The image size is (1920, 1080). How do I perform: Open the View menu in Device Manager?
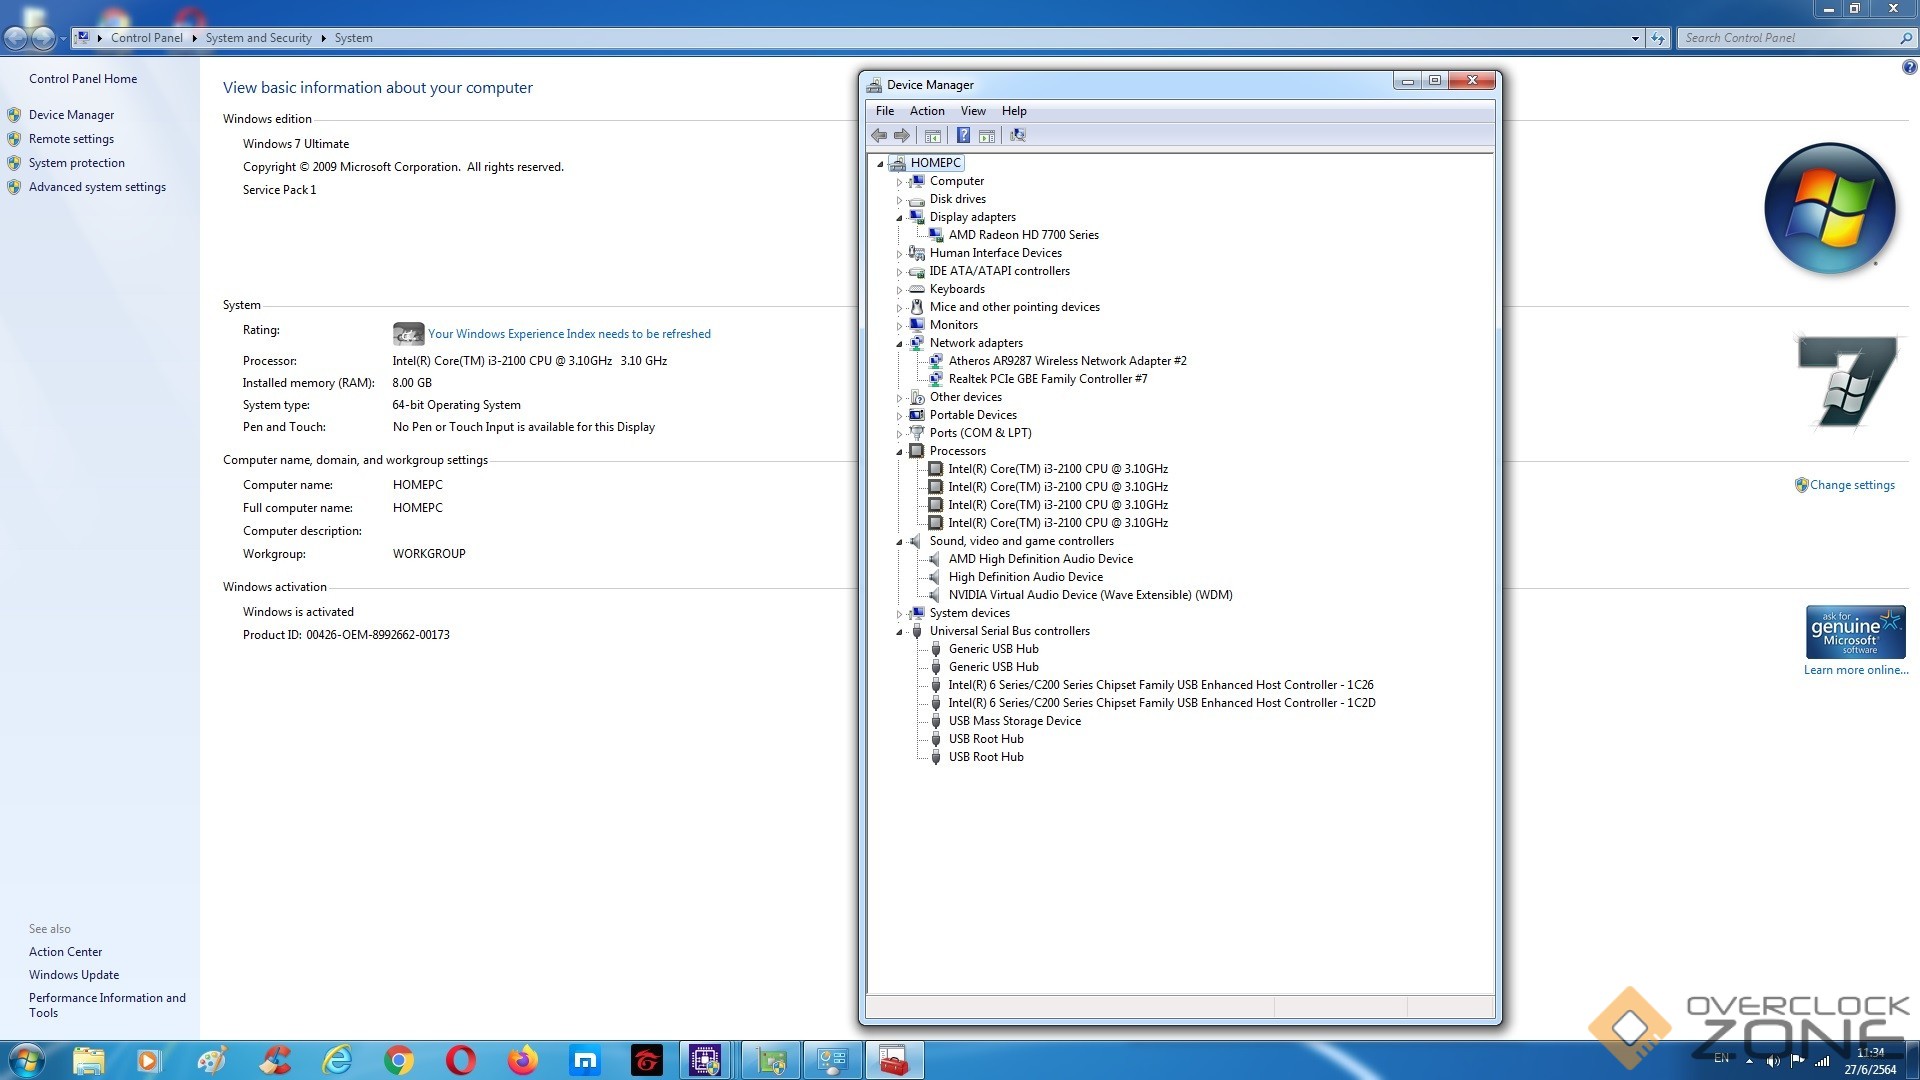pos(972,111)
